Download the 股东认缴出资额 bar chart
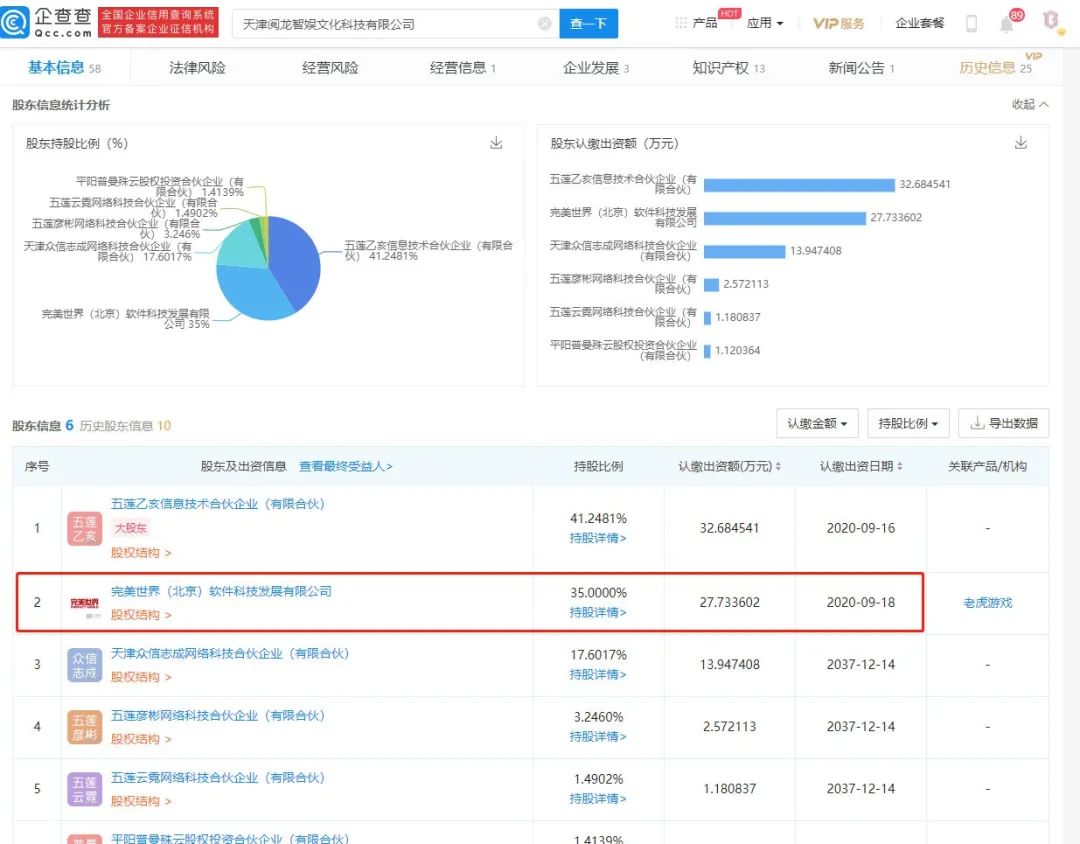This screenshot has height=844, width=1080. [1021, 143]
